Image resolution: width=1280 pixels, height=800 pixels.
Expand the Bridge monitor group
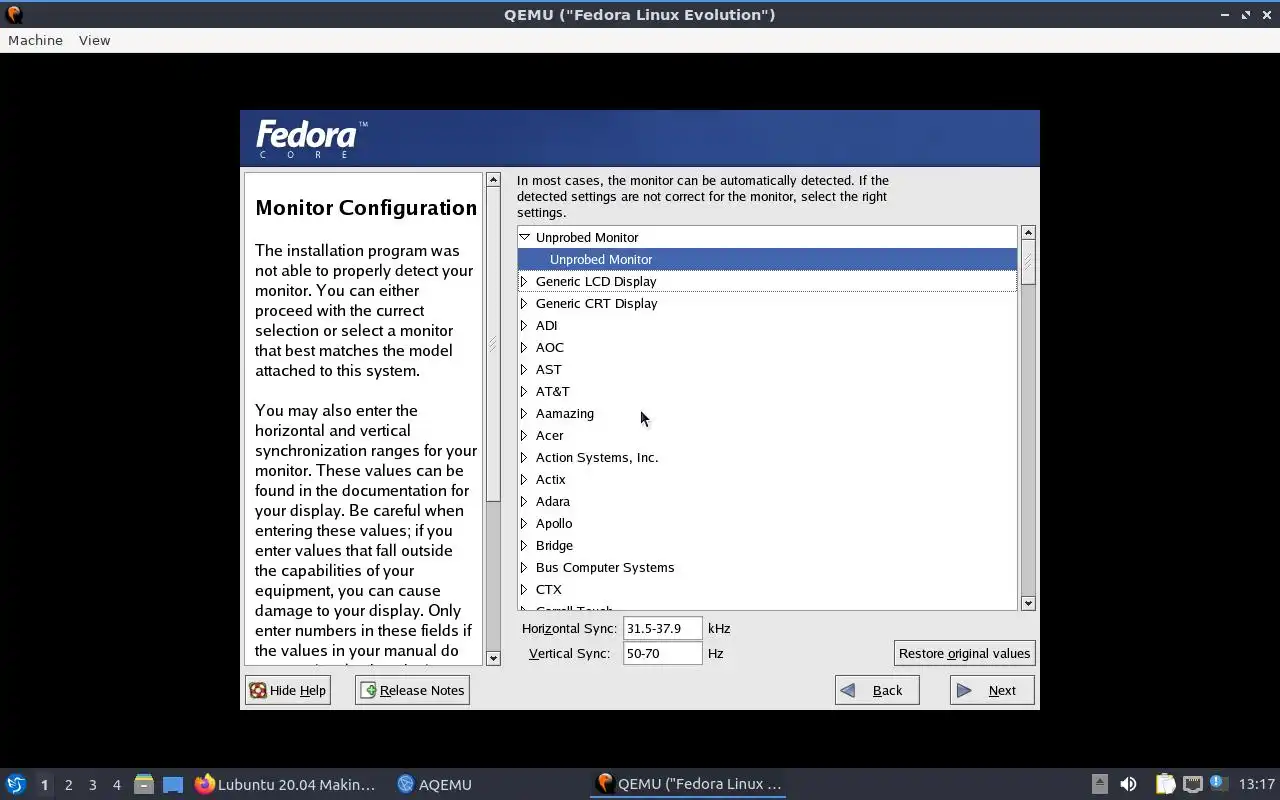524,545
